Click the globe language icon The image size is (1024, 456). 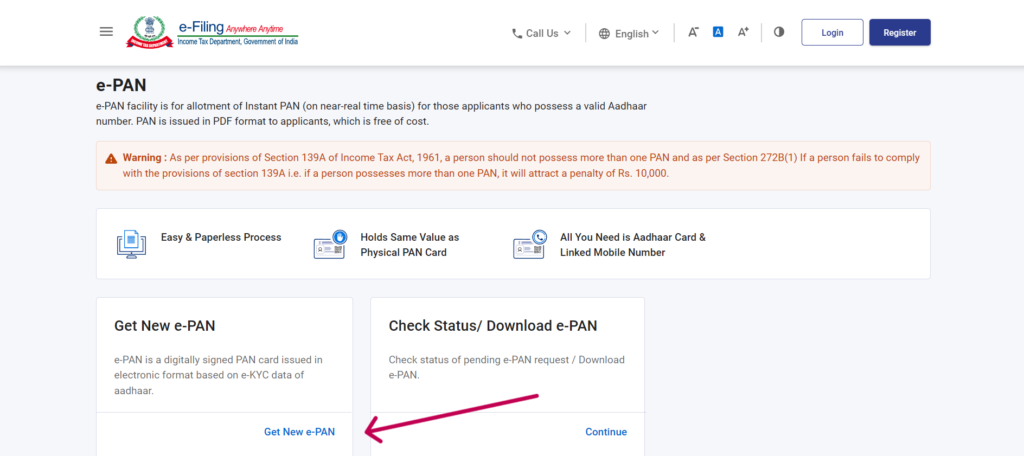coord(604,33)
